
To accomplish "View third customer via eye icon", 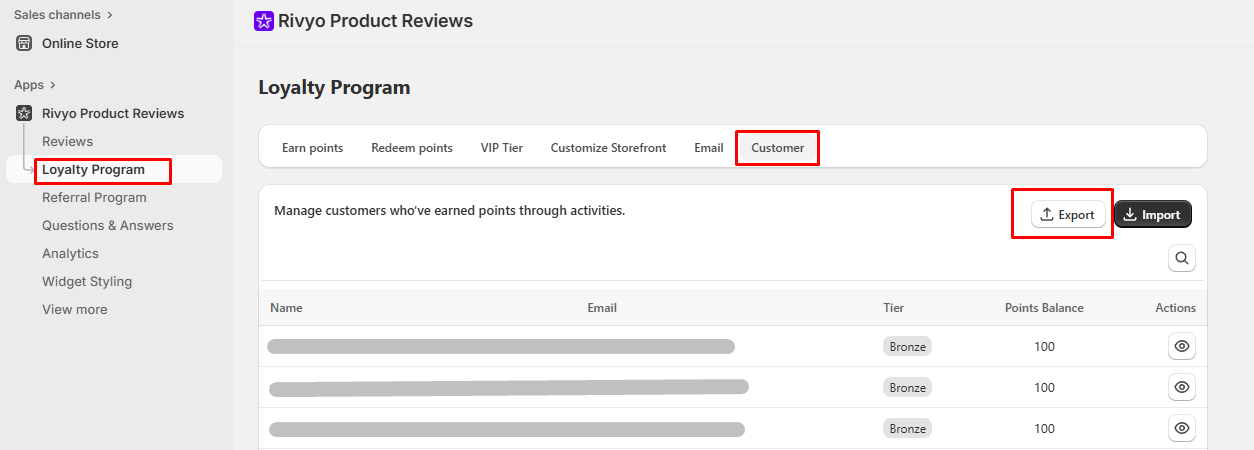I will (1182, 428).
